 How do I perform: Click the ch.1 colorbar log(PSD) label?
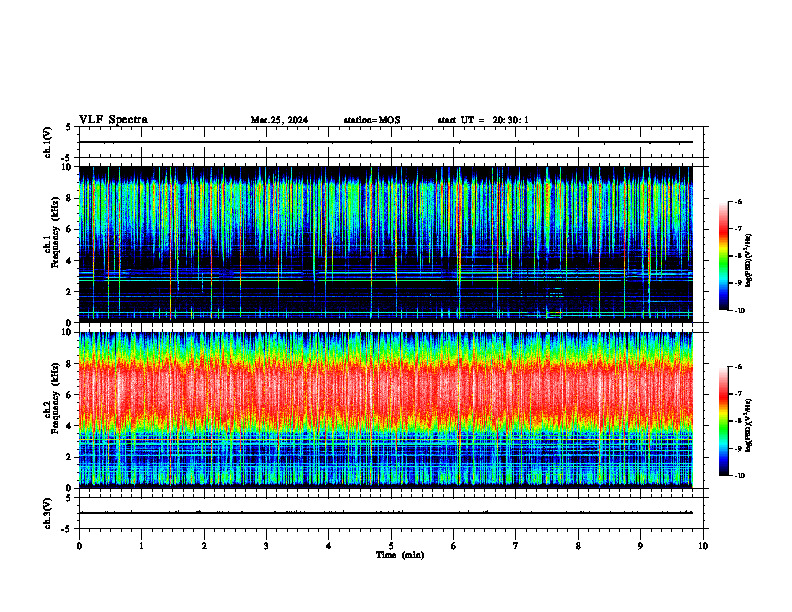[749, 261]
